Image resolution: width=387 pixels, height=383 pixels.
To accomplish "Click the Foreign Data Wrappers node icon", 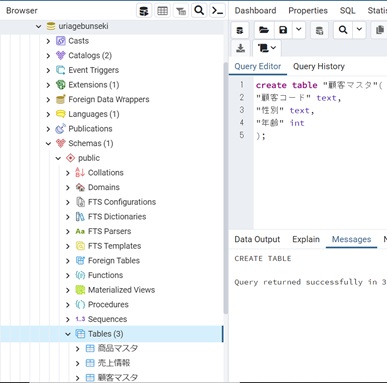I will tap(61, 99).
